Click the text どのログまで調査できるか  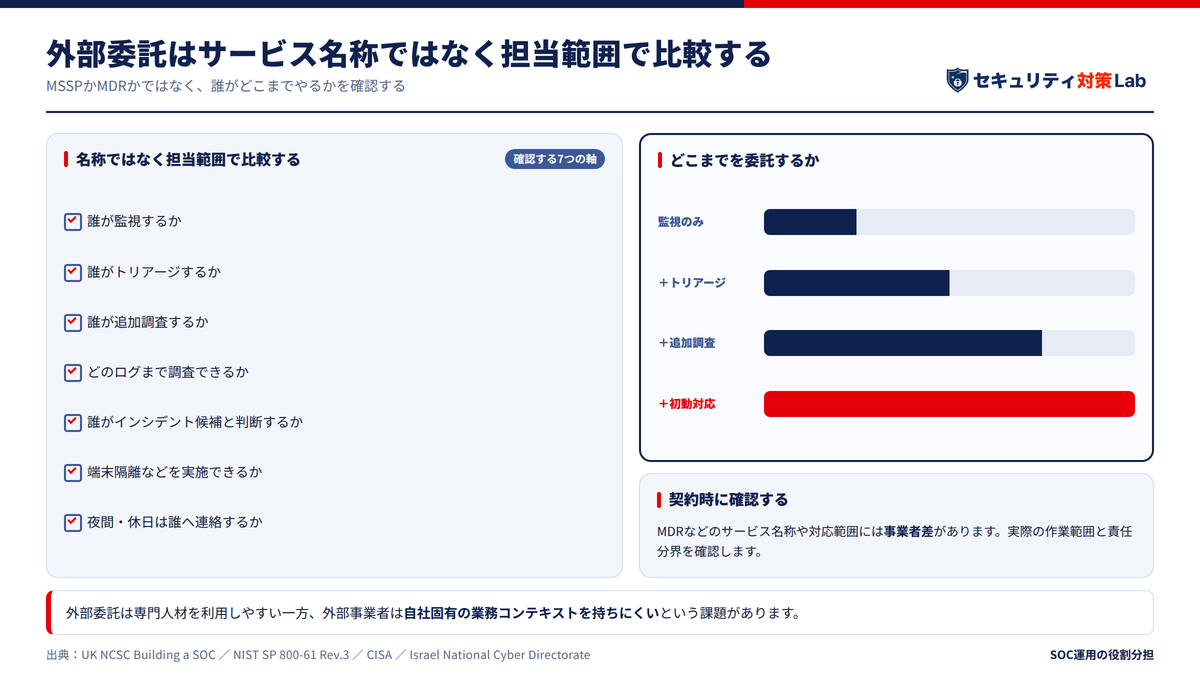click(167, 372)
